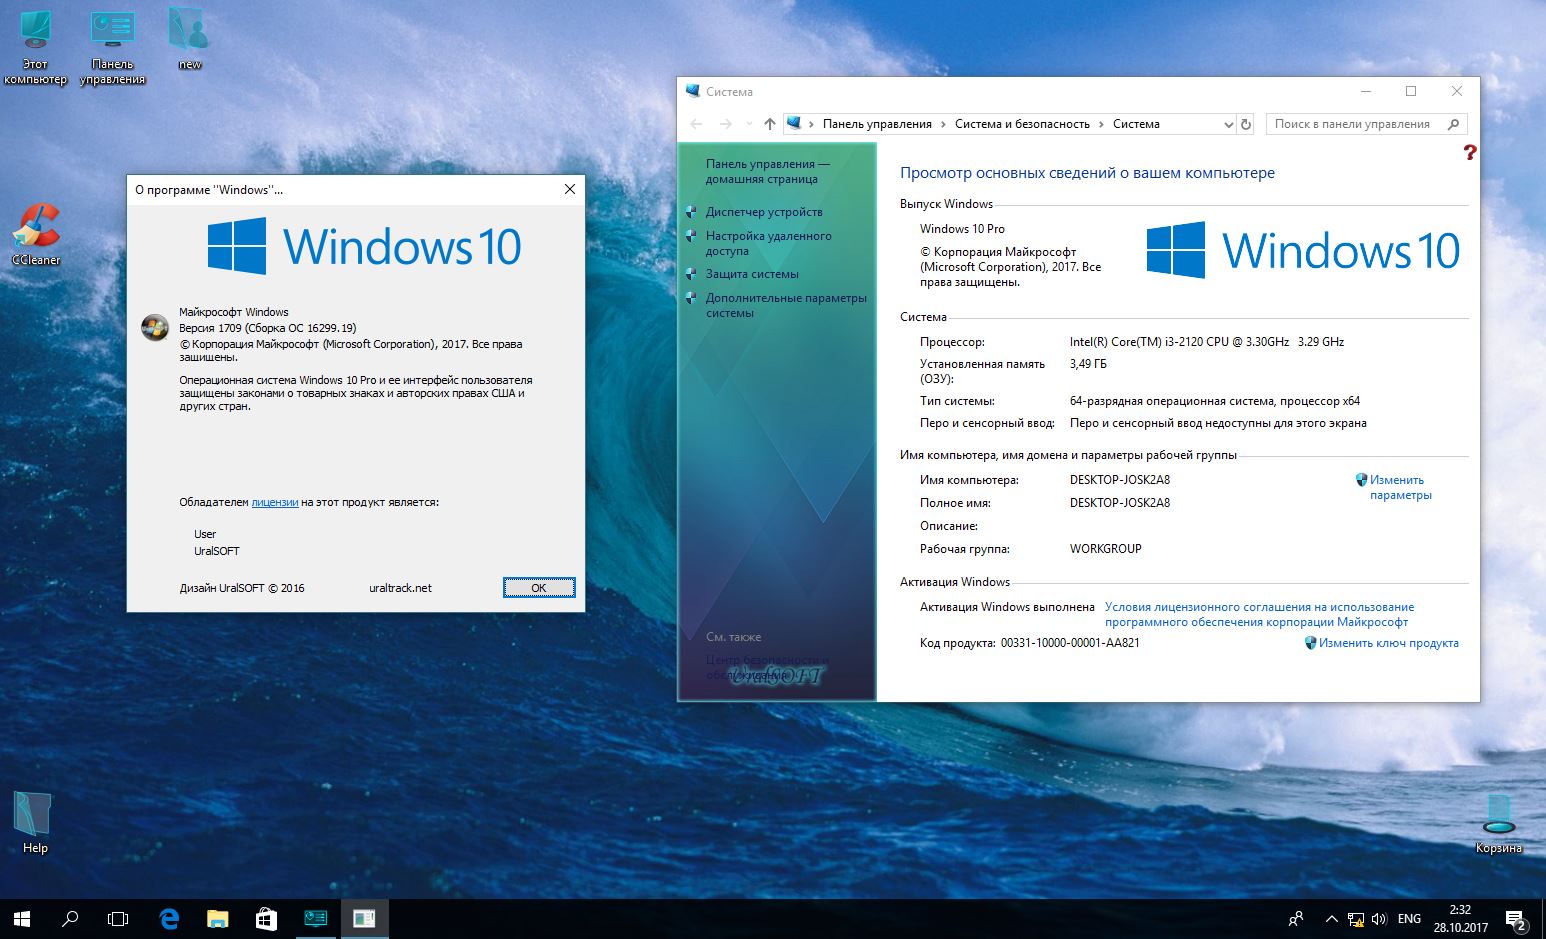Go forward in the Система window
The image size is (1546, 939).
pyautogui.click(x=726, y=124)
